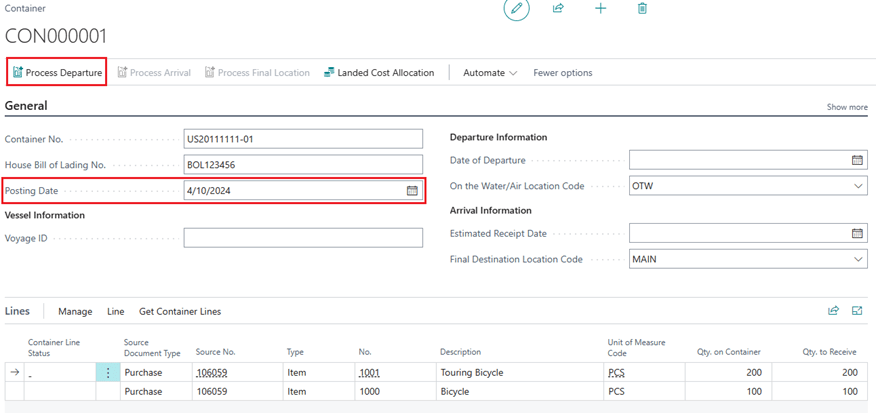876x413 pixels.
Task: Click the plus icon to add new
Action: (x=600, y=9)
